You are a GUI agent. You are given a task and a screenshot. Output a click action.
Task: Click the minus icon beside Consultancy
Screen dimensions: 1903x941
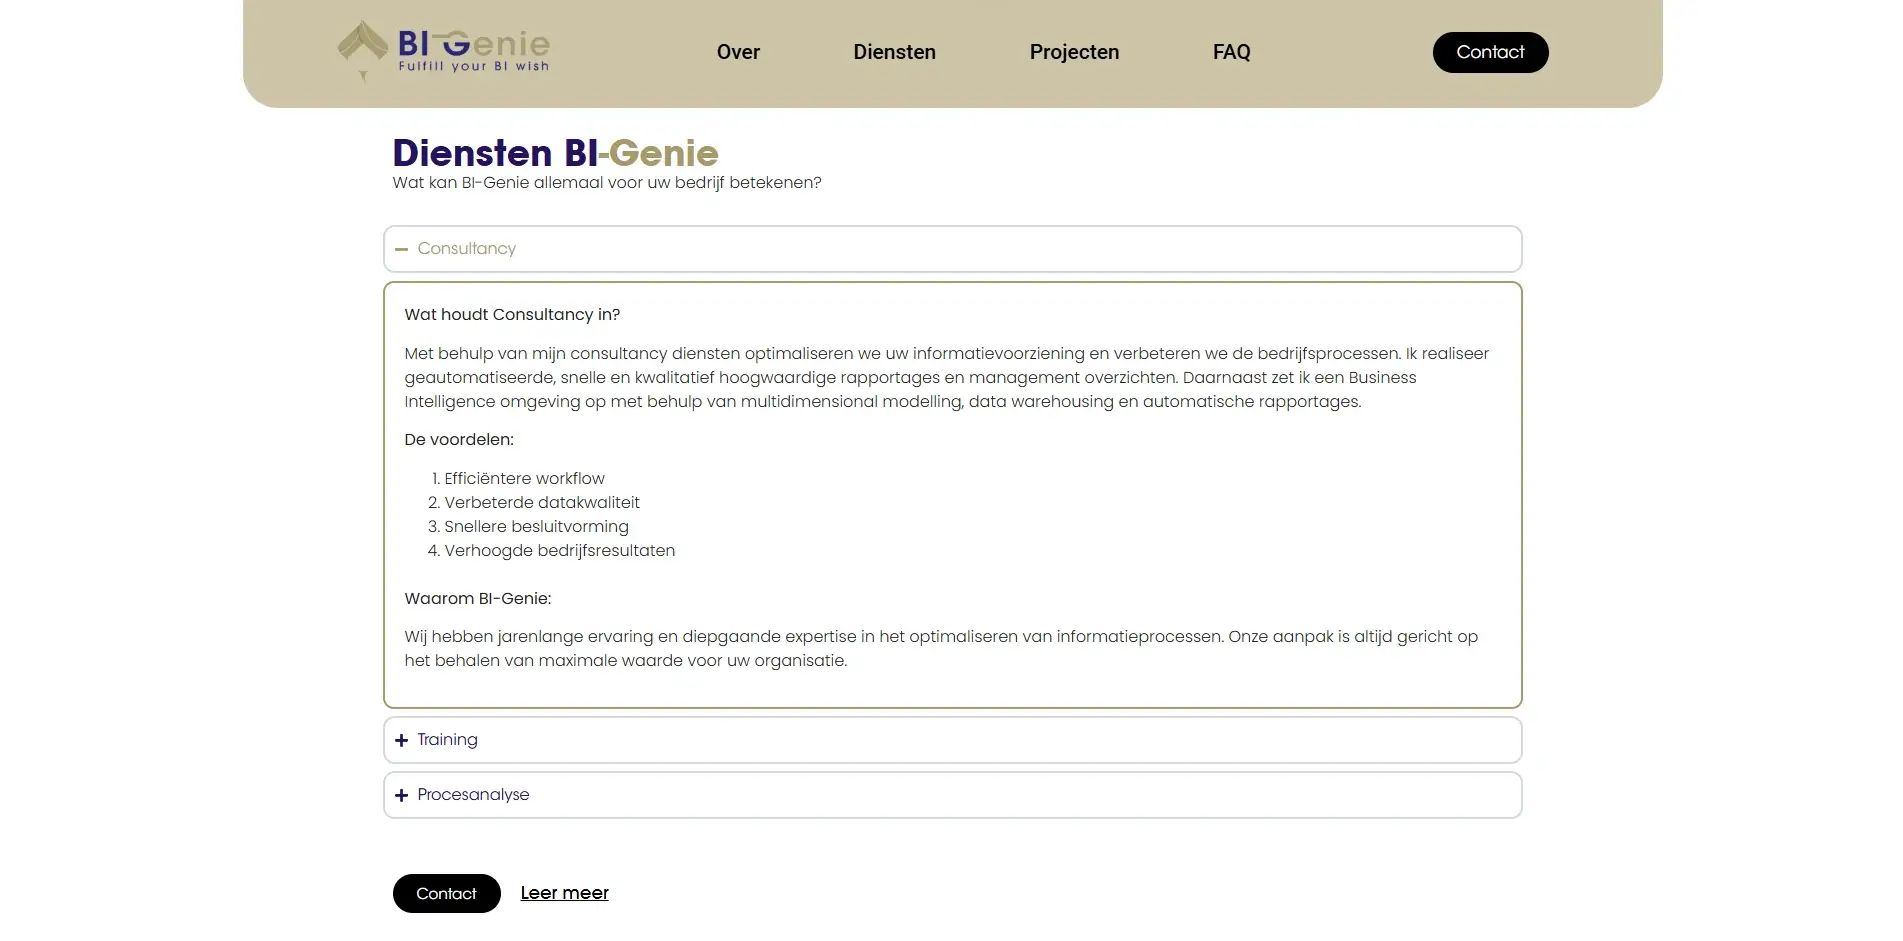(x=401, y=249)
